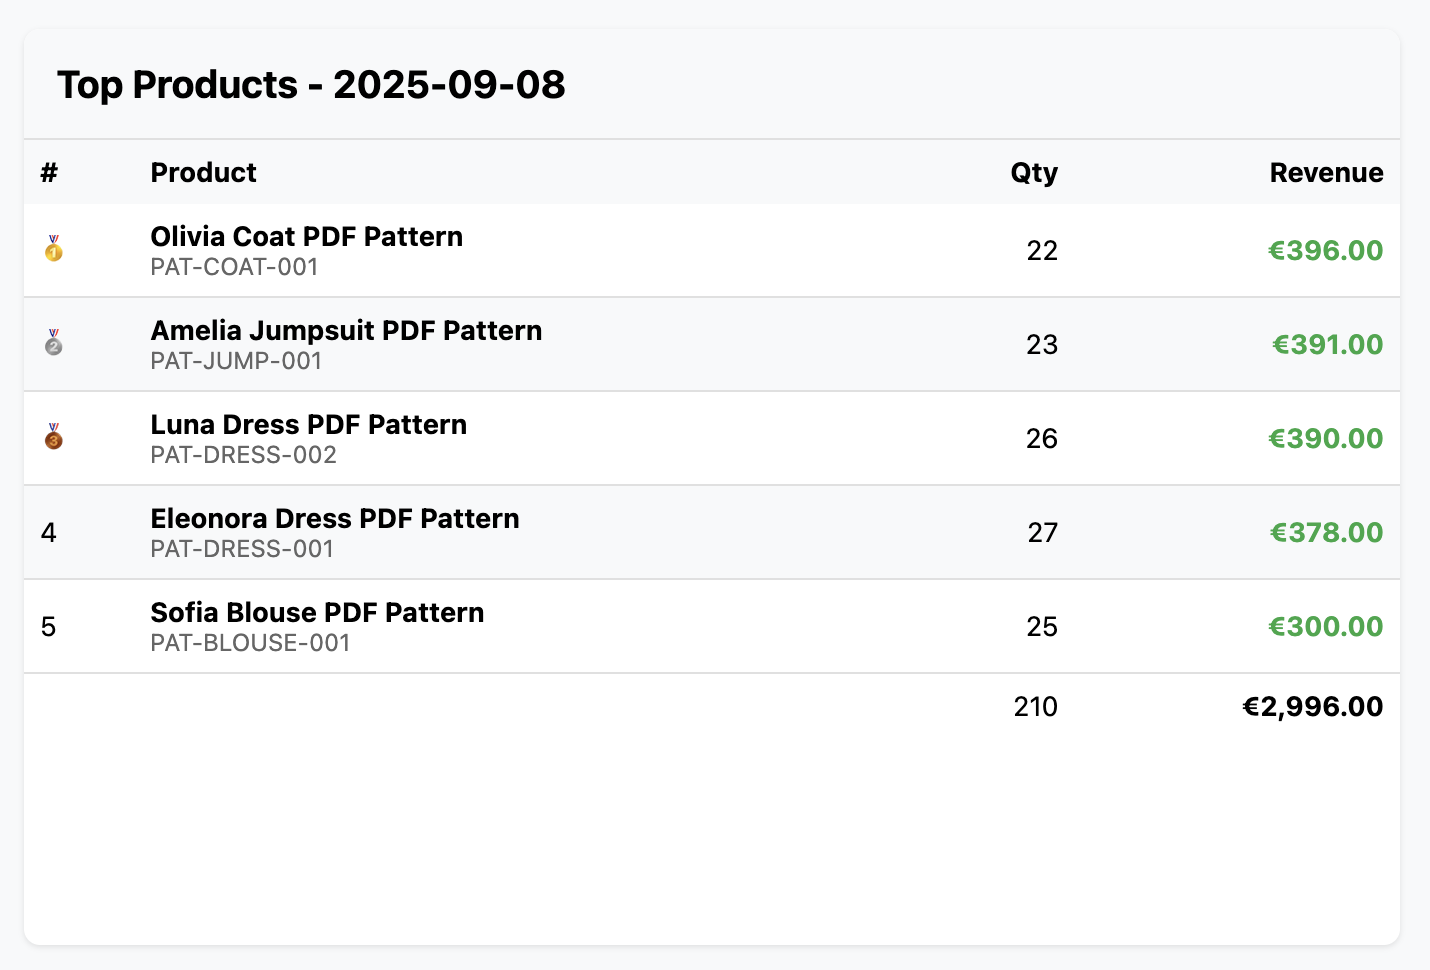The width and height of the screenshot is (1430, 970).
Task: Click rank number 4 in the list
Action: [x=48, y=533]
